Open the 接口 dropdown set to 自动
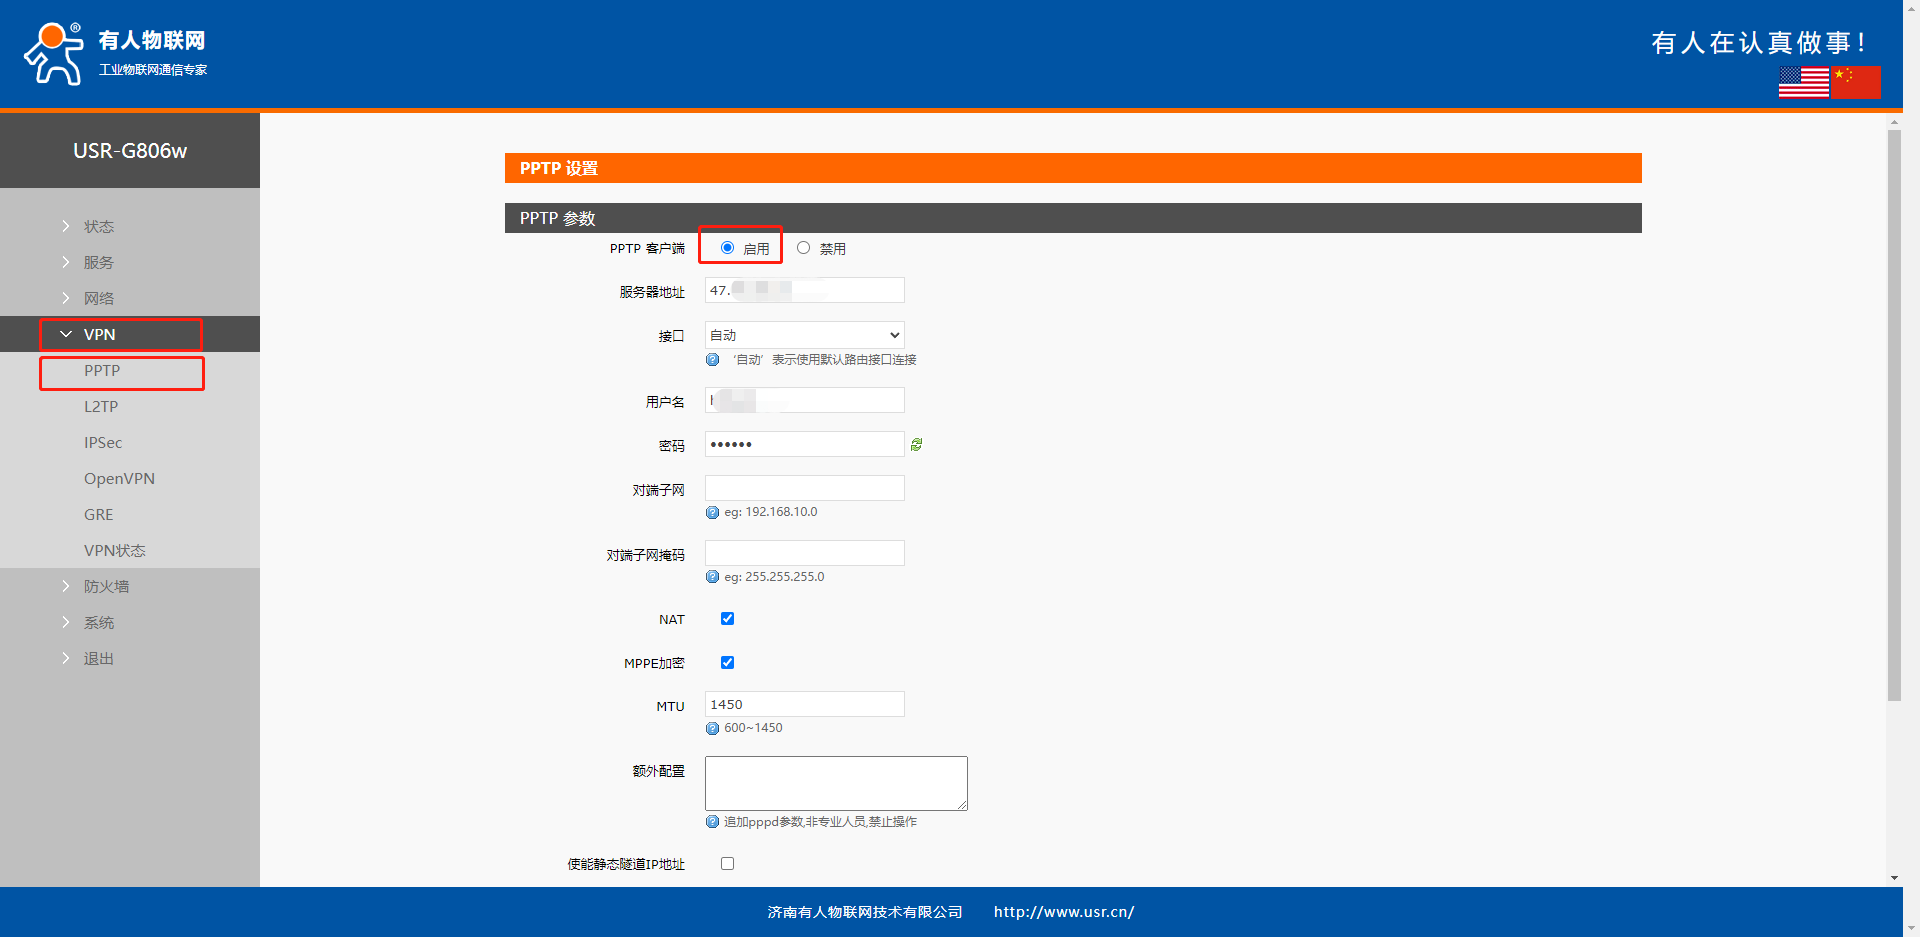Image resolution: width=1920 pixels, height=937 pixels. [x=804, y=335]
